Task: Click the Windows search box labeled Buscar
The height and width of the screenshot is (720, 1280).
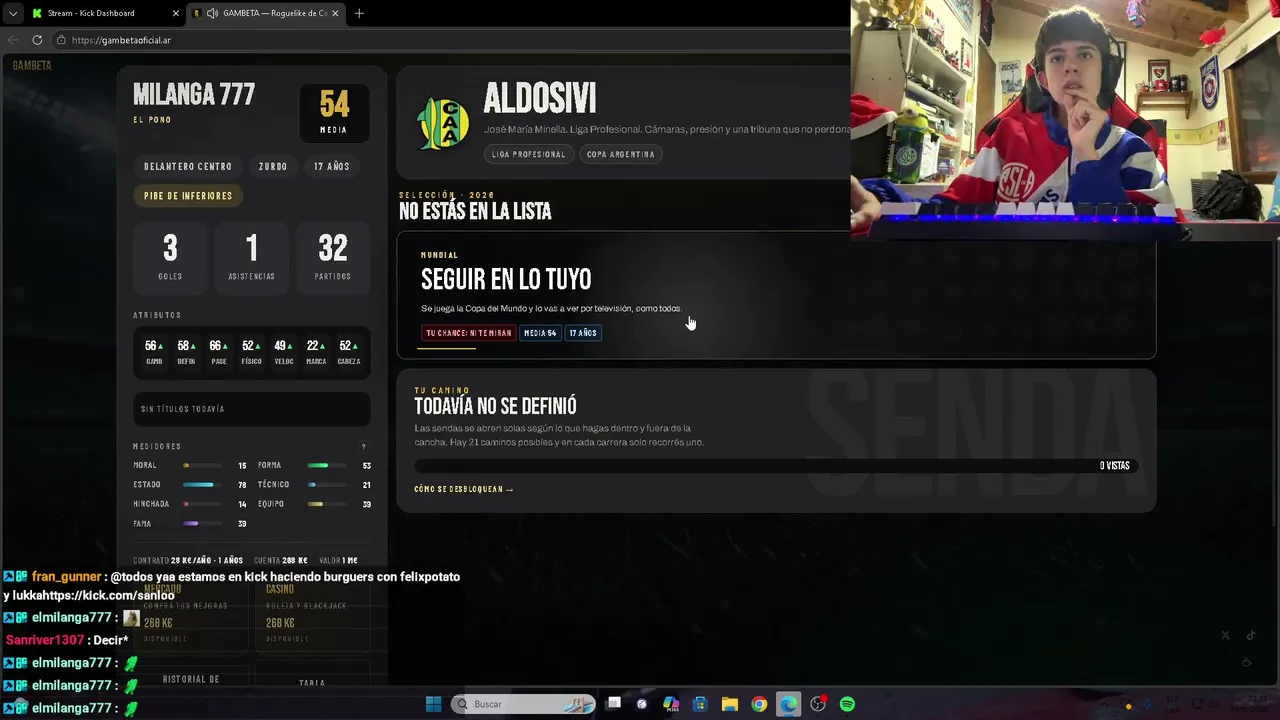Action: [x=523, y=704]
